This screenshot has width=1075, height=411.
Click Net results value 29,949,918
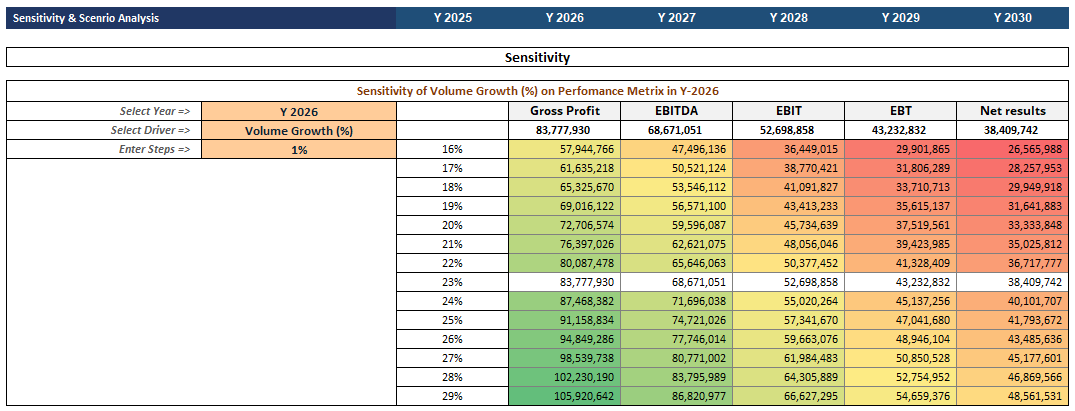tap(1013, 187)
